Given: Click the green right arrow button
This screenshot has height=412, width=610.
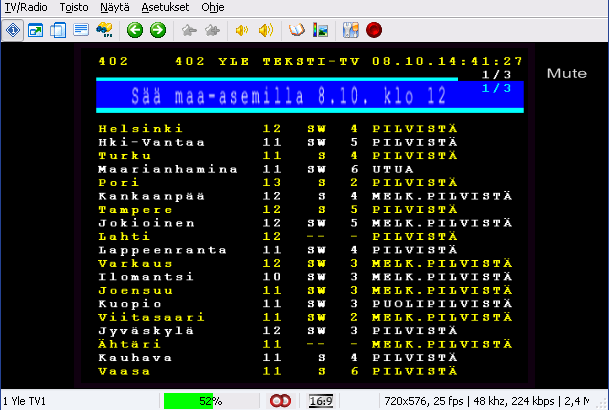Looking at the screenshot, I should click(158, 30).
